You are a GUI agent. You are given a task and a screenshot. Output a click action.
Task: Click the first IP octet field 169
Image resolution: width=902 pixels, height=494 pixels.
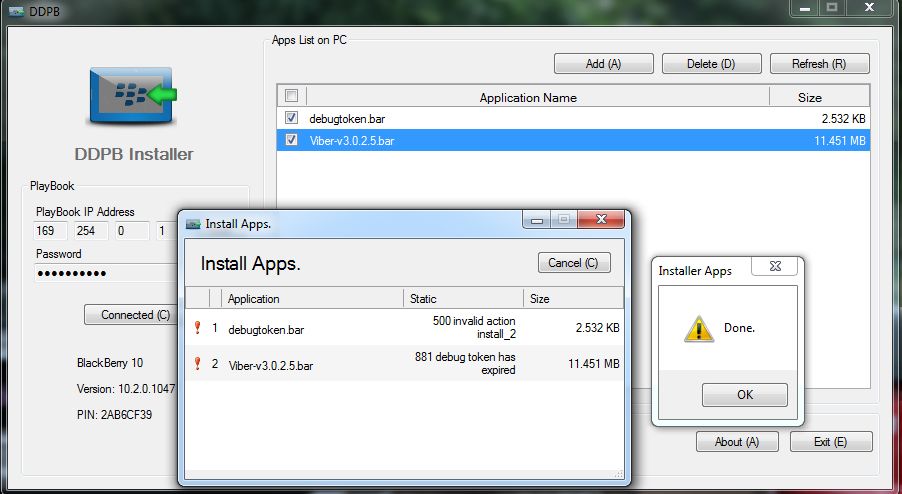point(50,231)
